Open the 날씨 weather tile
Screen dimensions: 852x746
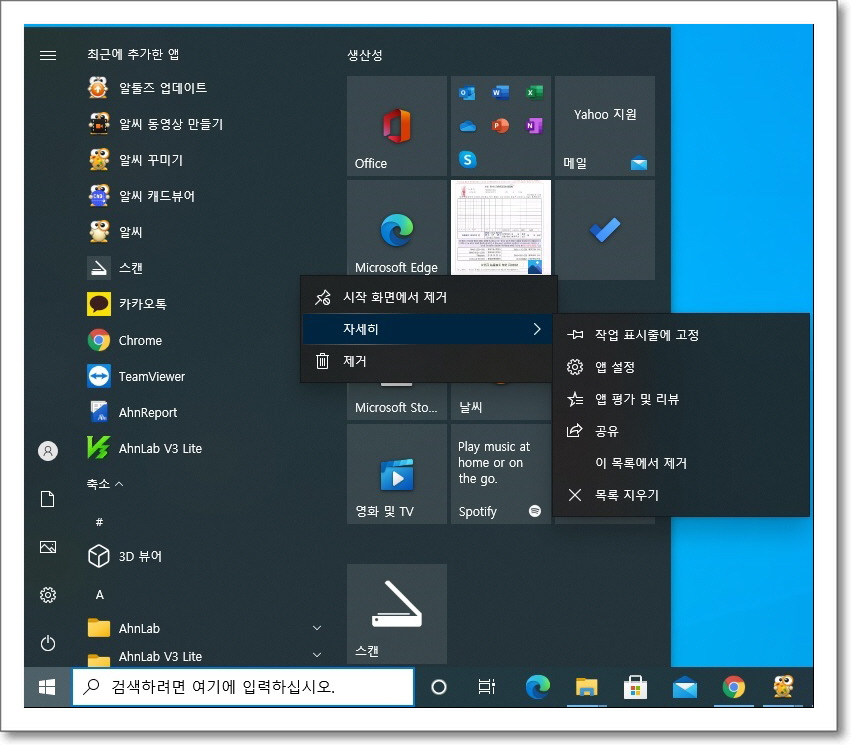point(500,402)
